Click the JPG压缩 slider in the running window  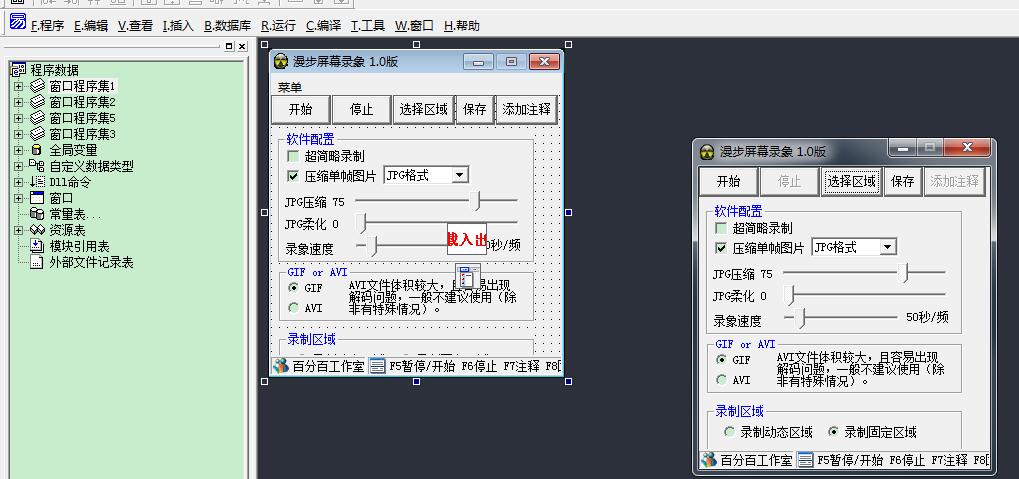coord(864,273)
